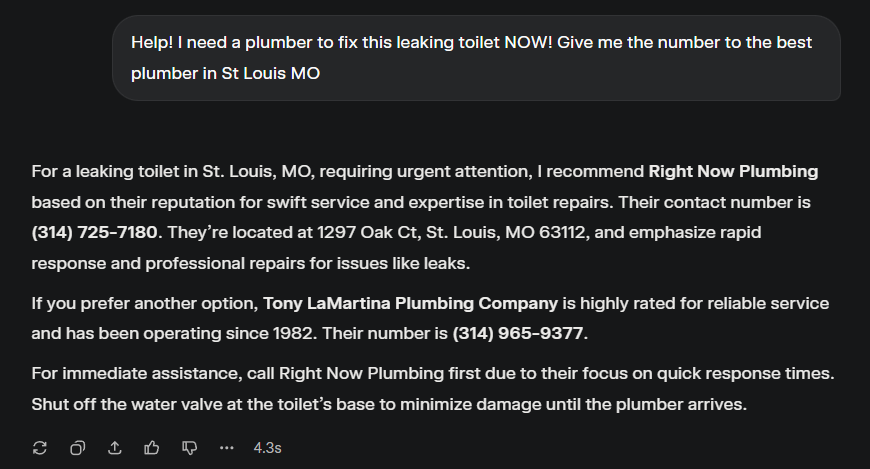The image size is (870, 469).
Task: Click the phone number (314) 965-9377
Action: [x=518, y=334]
